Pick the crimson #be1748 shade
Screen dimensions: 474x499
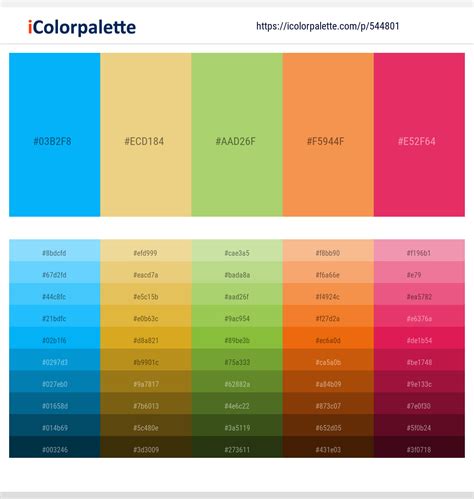(x=419, y=360)
